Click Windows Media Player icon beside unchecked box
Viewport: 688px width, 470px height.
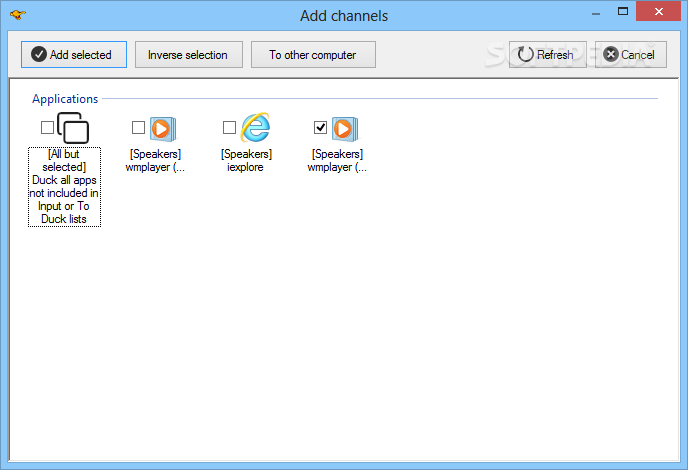(x=163, y=129)
